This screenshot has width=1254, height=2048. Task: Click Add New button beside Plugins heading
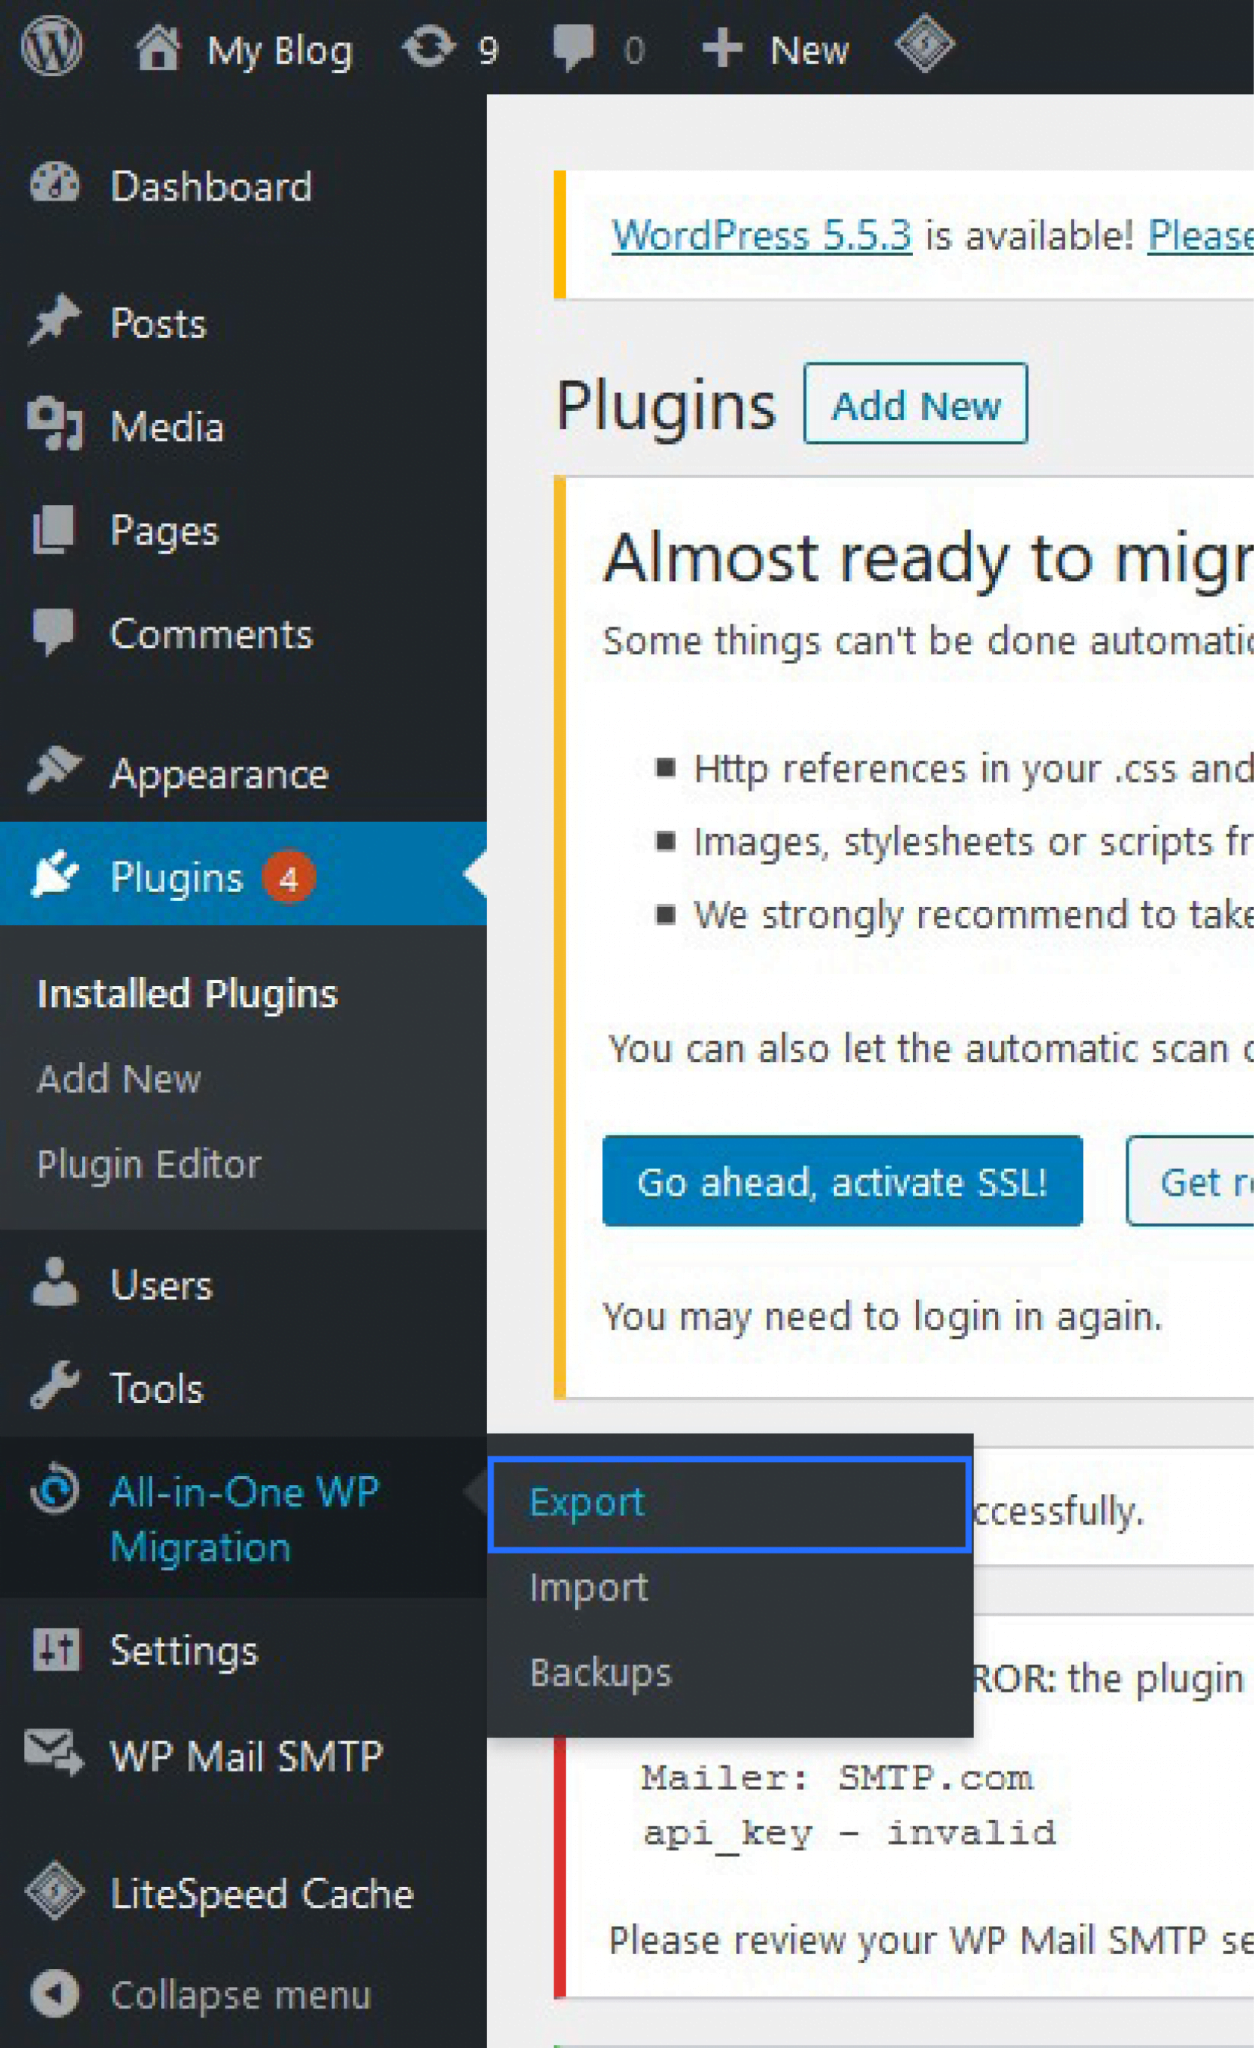[x=915, y=404]
